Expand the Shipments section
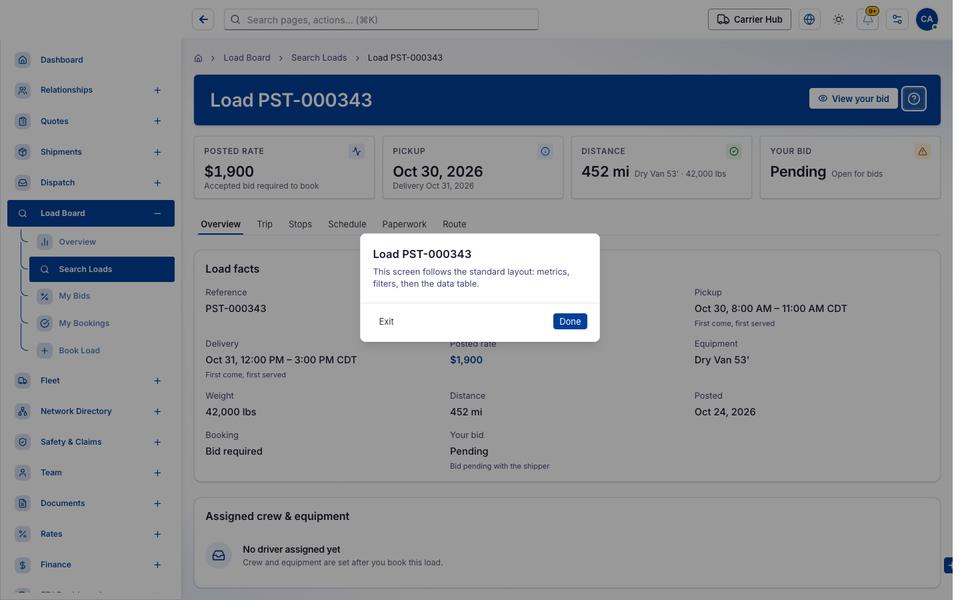 (x=157, y=152)
